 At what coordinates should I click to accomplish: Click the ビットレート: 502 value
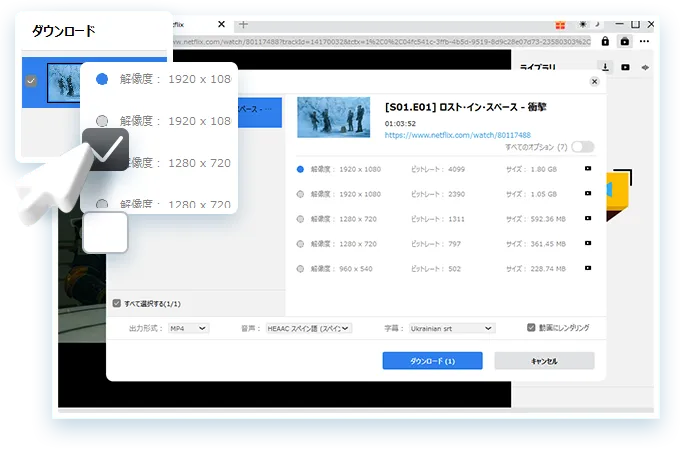tap(436, 269)
